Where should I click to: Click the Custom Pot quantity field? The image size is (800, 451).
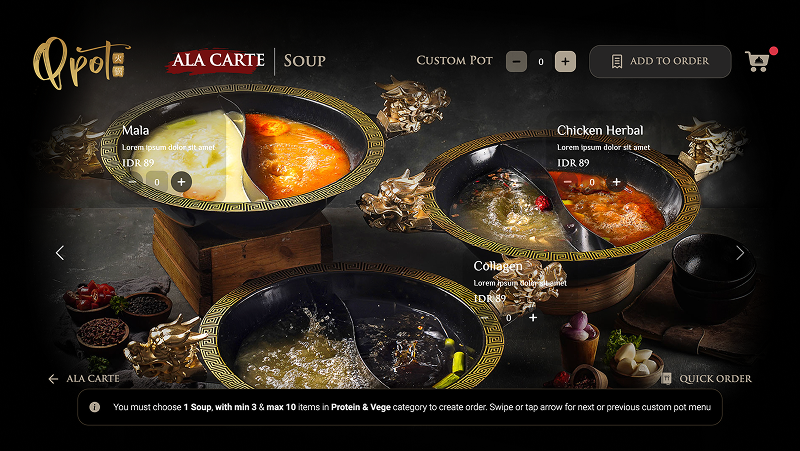tap(541, 62)
